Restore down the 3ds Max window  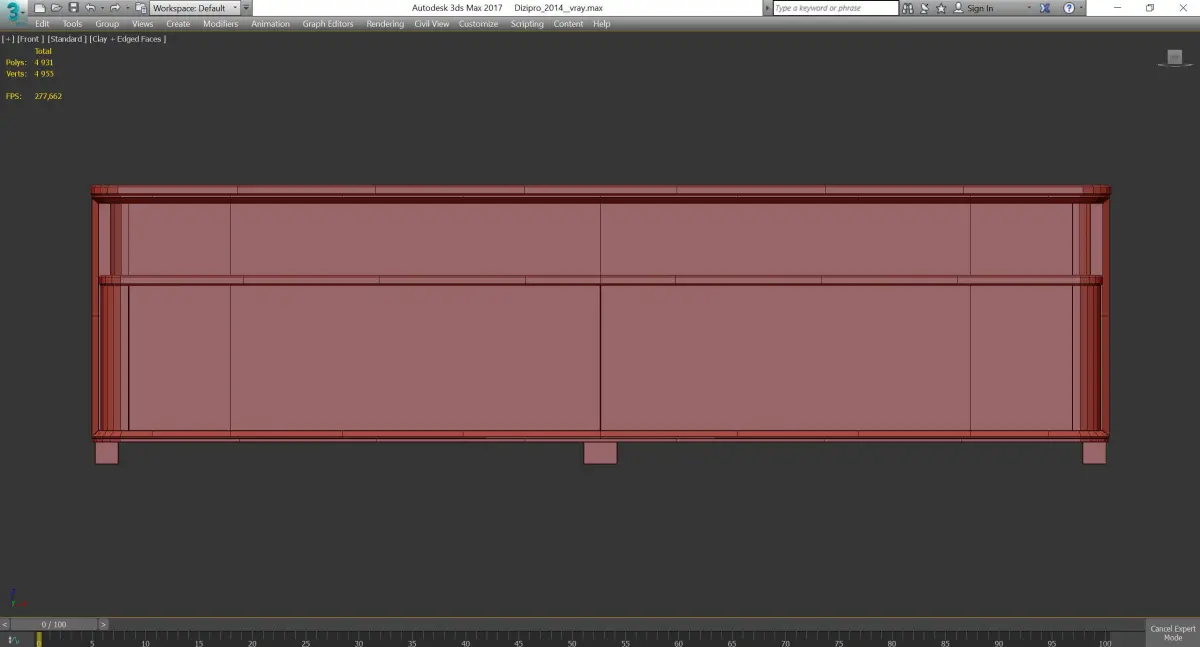tap(1150, 8)
